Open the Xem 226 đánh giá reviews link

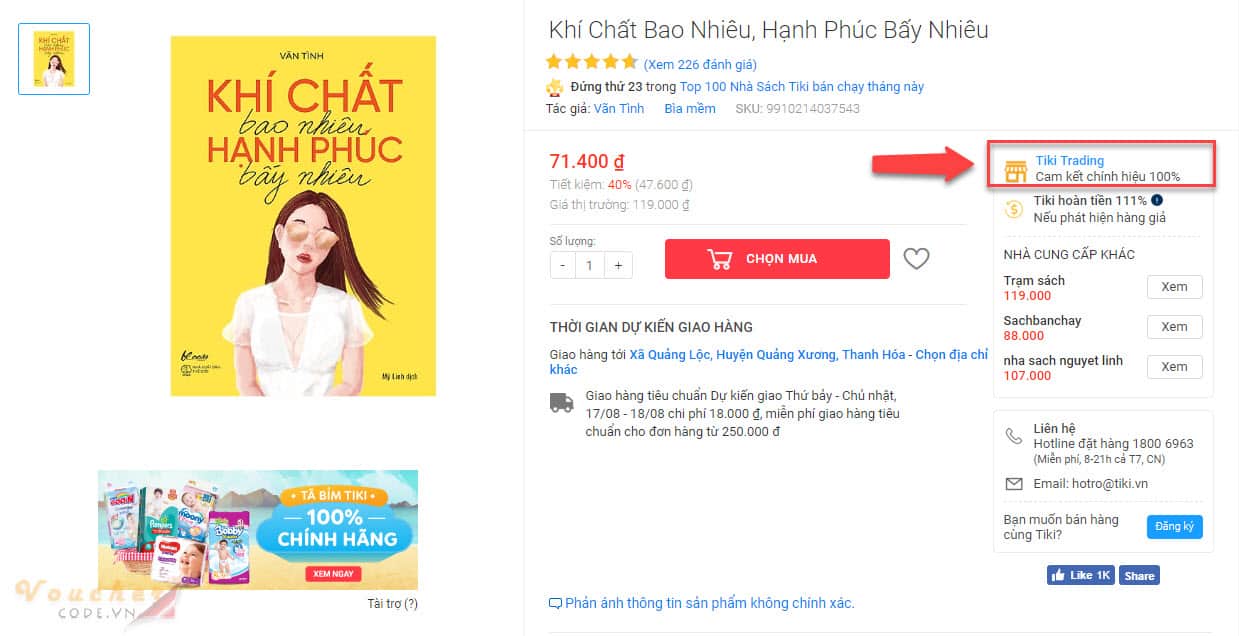700,64
